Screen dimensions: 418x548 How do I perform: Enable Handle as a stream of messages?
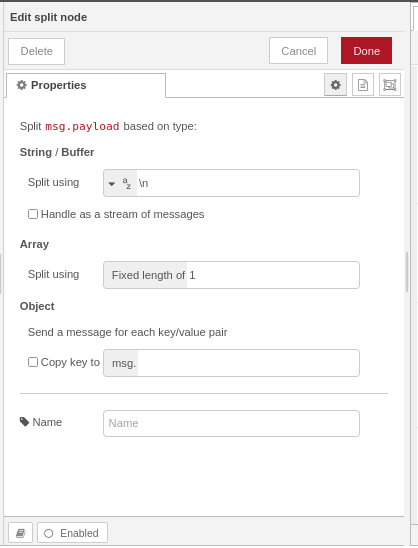point(33,214)
